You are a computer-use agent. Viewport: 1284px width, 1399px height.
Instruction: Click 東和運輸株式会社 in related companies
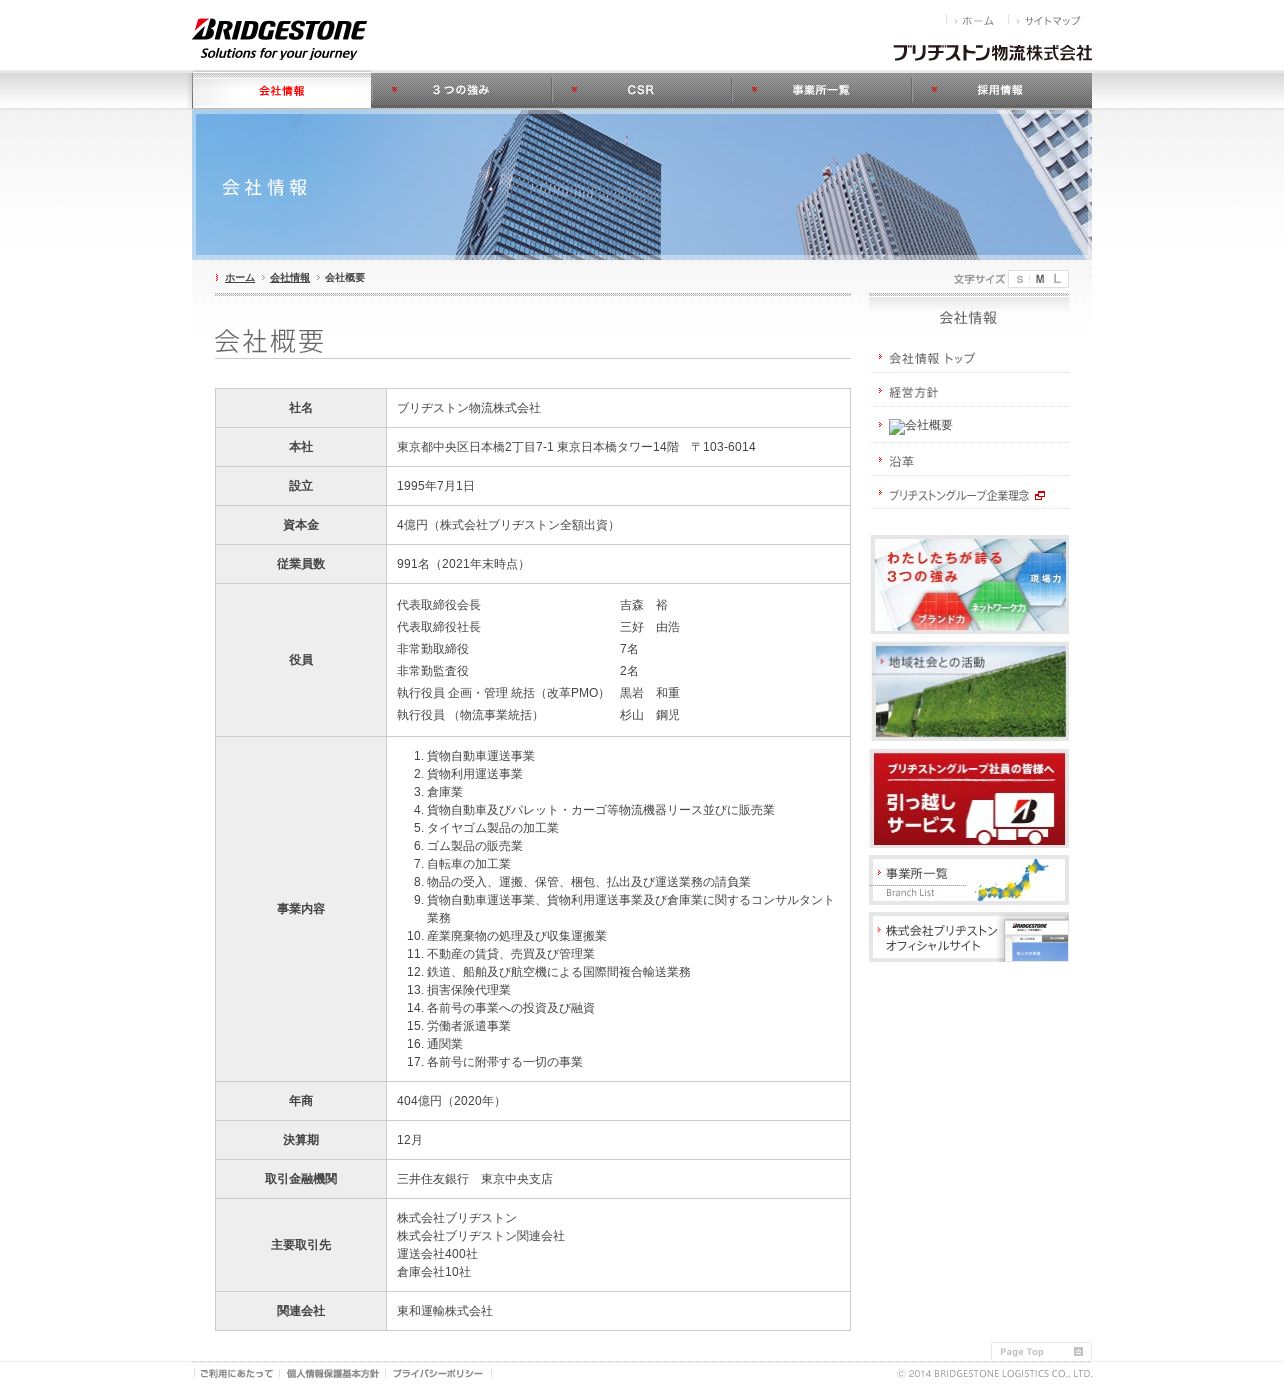[445, 1311]
